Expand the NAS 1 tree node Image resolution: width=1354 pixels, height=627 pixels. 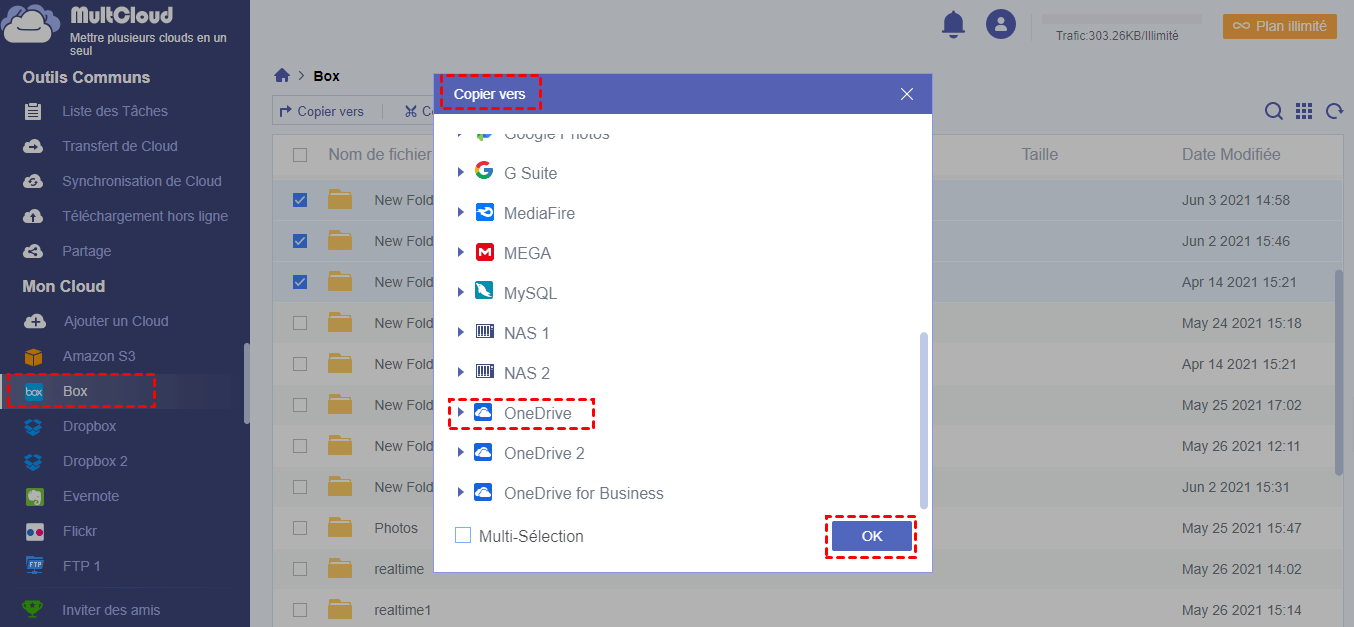[461, 332]
